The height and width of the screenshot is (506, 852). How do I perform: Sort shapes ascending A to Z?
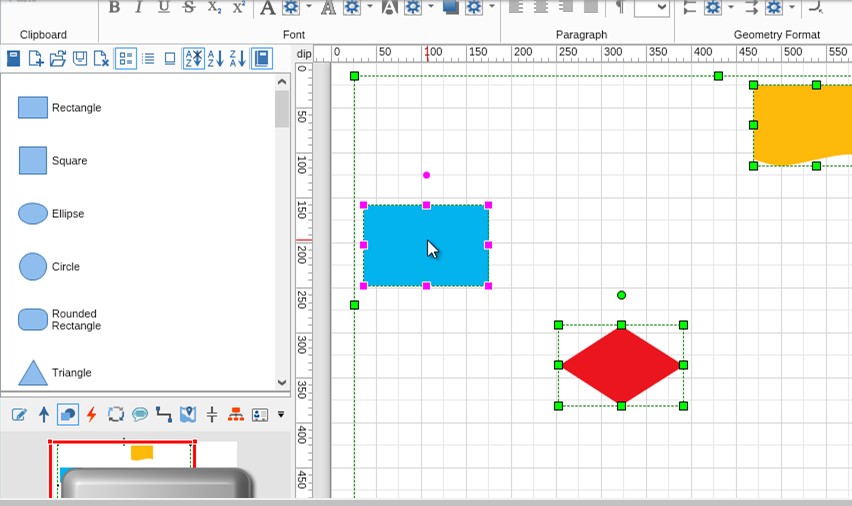coord(215,59)
